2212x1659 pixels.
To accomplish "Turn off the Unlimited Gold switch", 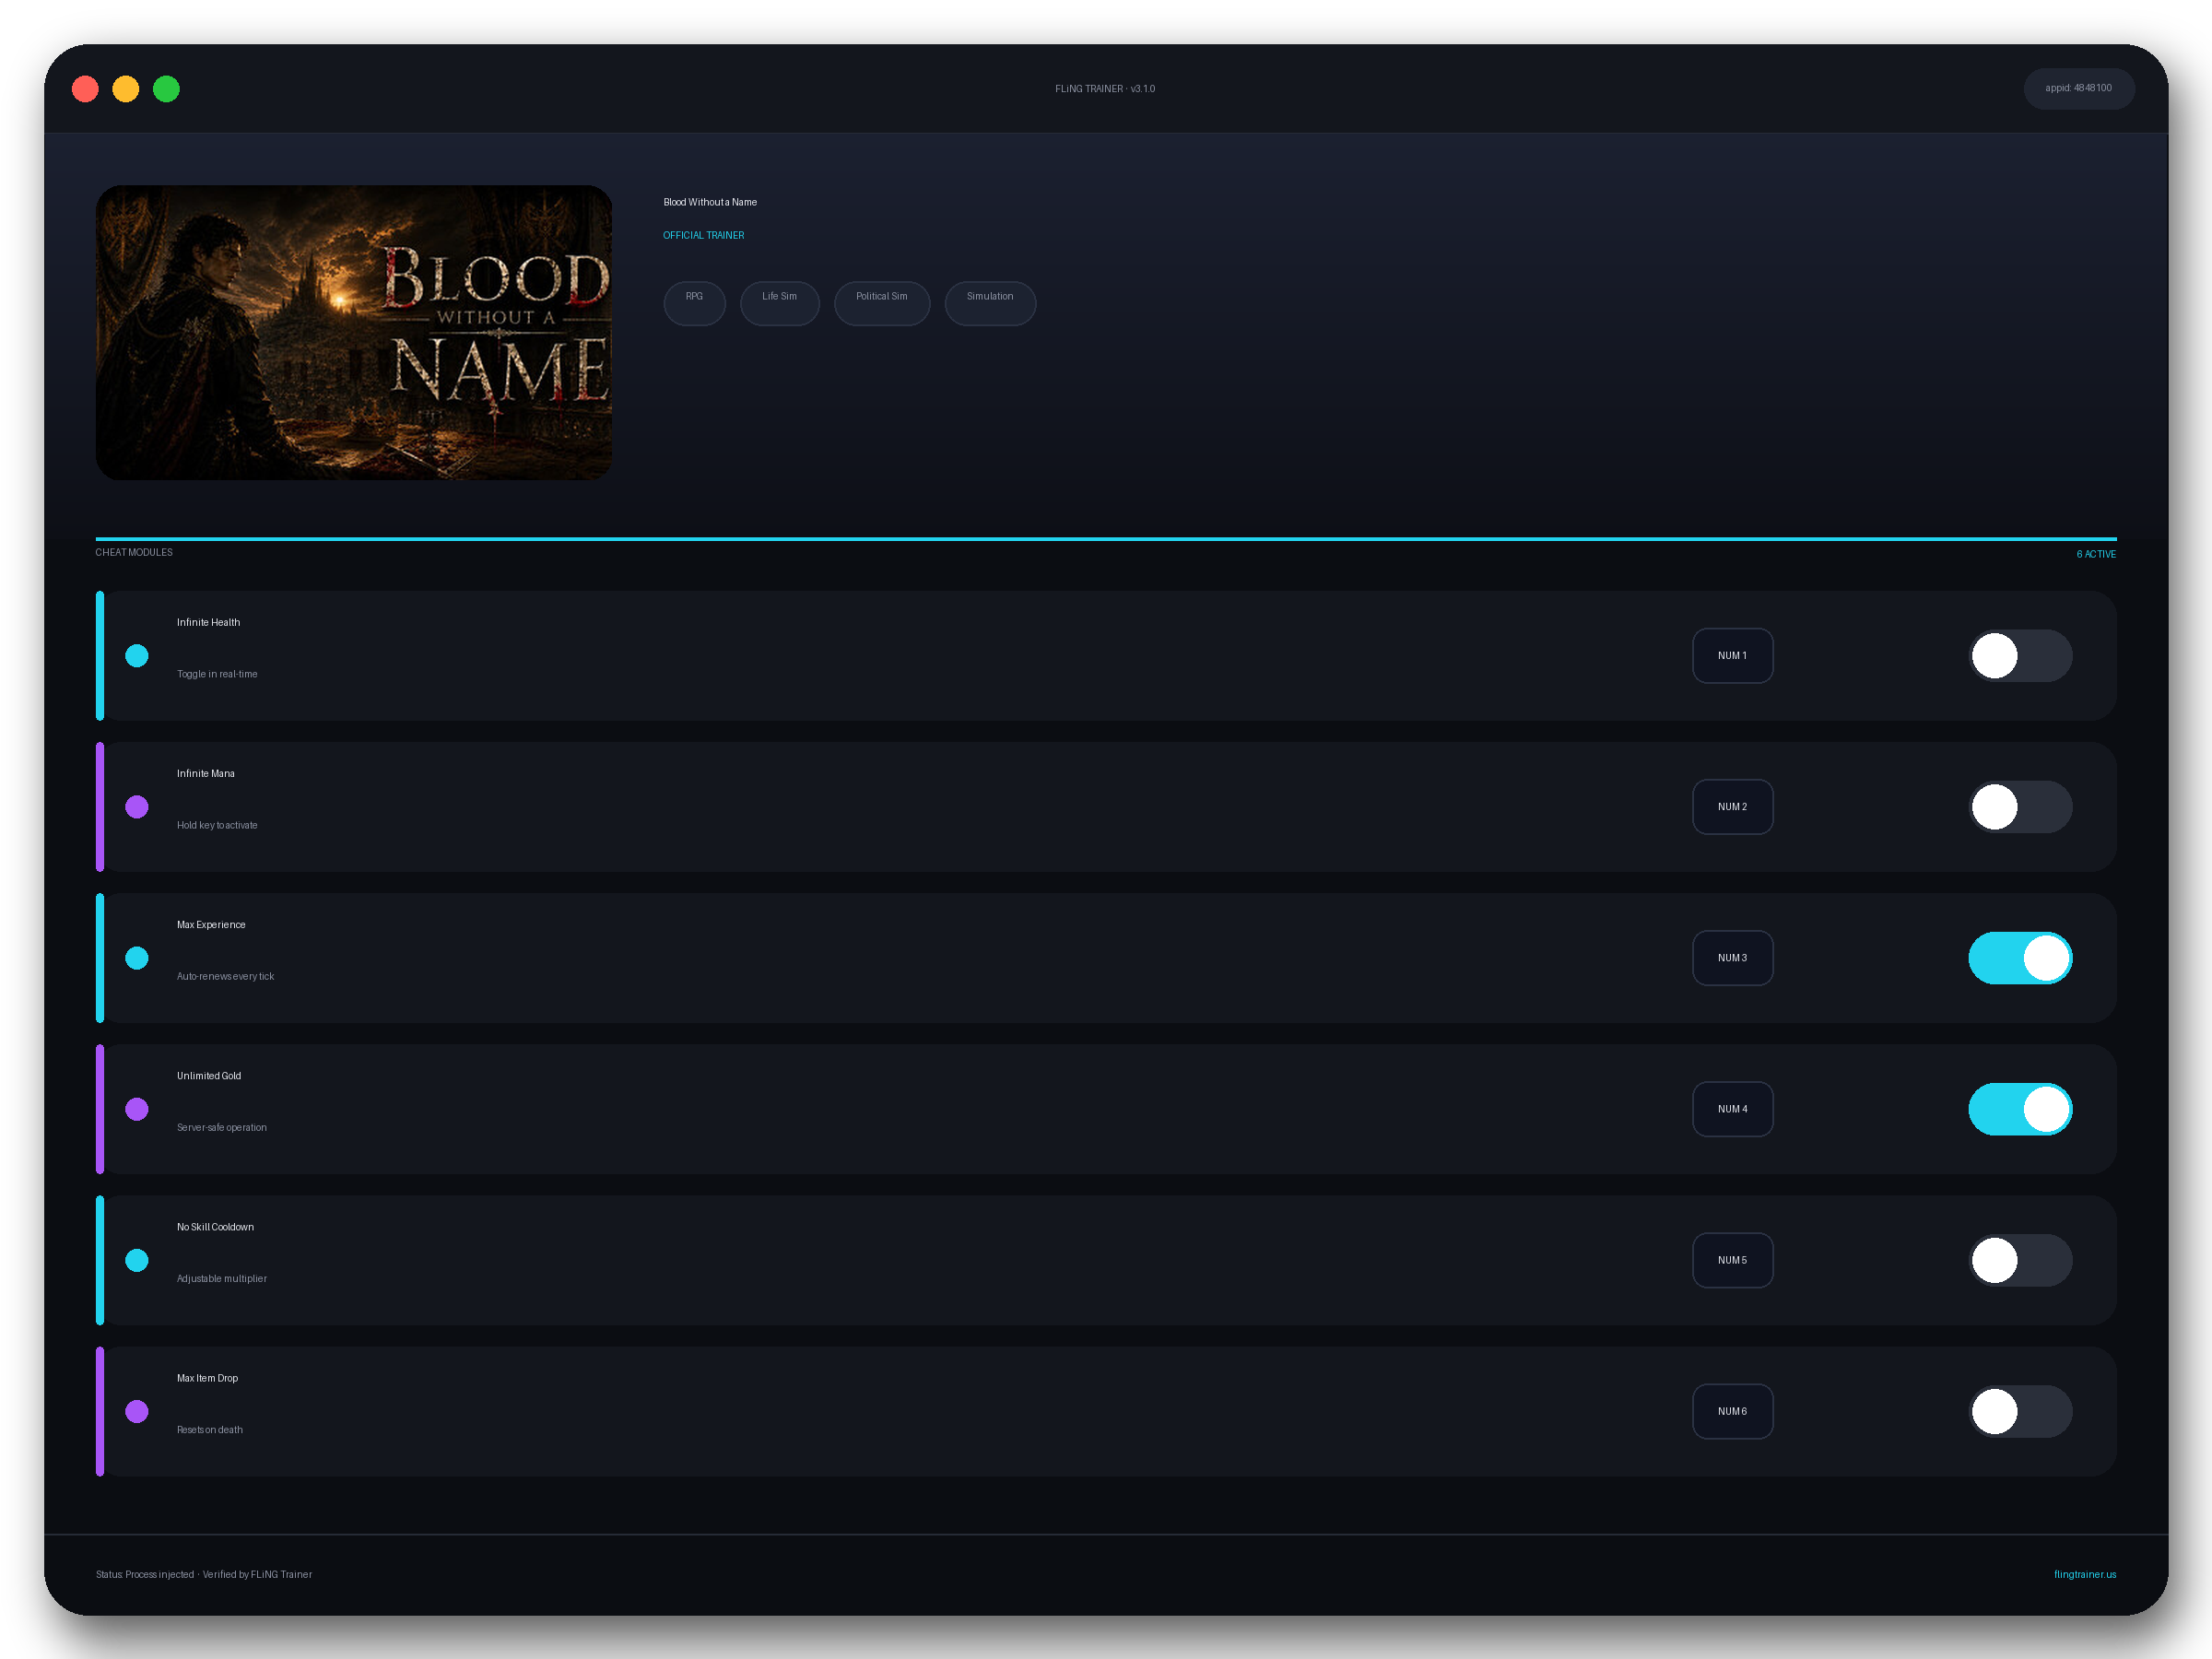I will (x=2020, y=1109).
